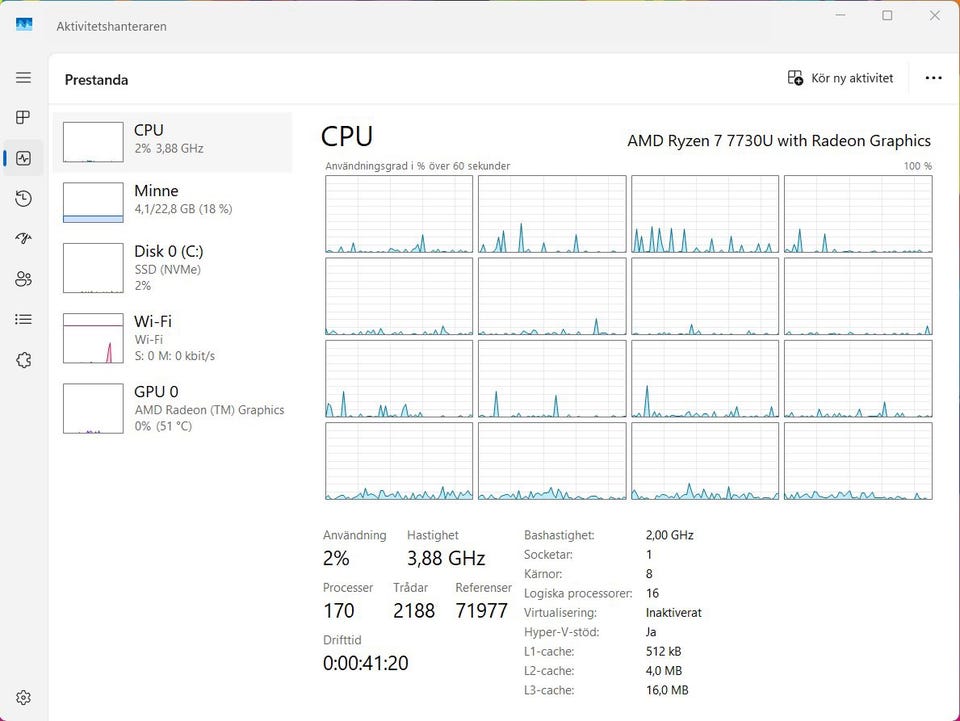This screenshot has height=721, width=960.
Task: Click the Disk 0 mini graph thumbnail
Action: click(93, 268)
